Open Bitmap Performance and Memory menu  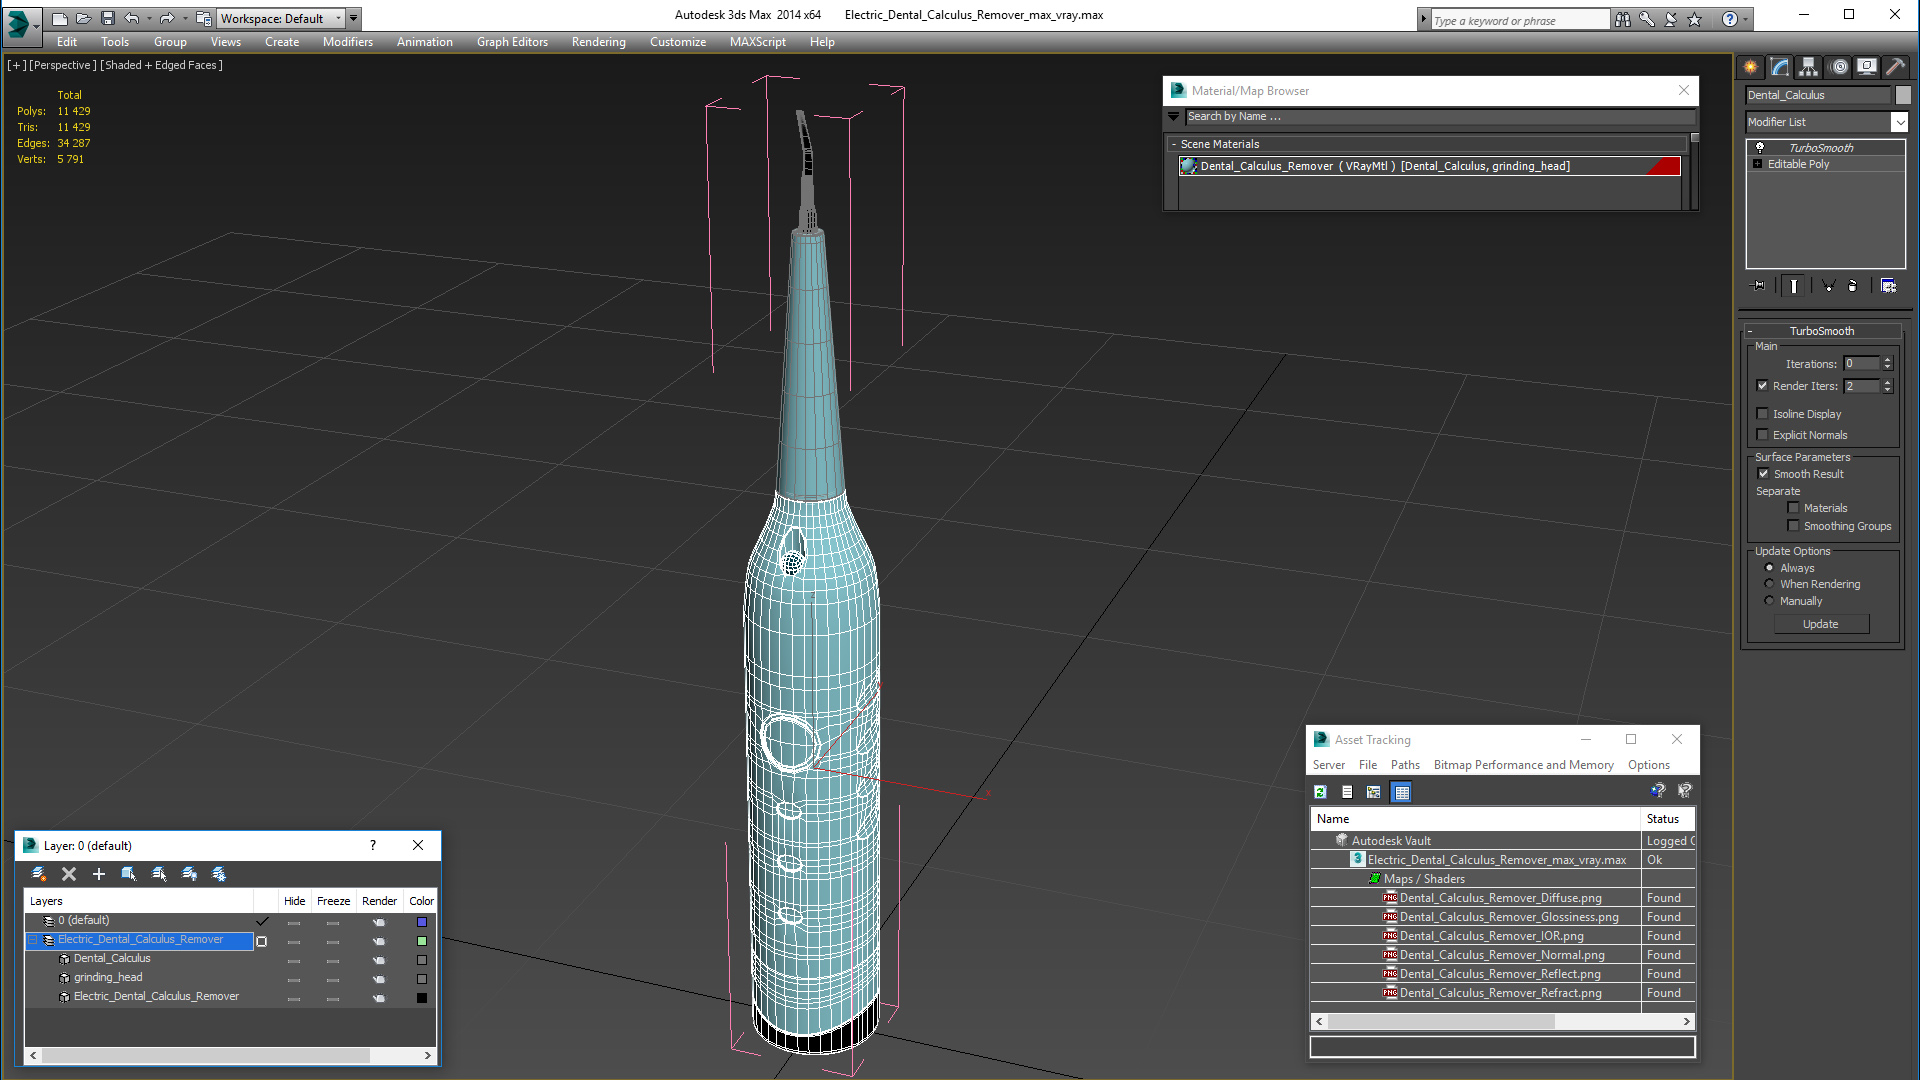(1523, 765)
